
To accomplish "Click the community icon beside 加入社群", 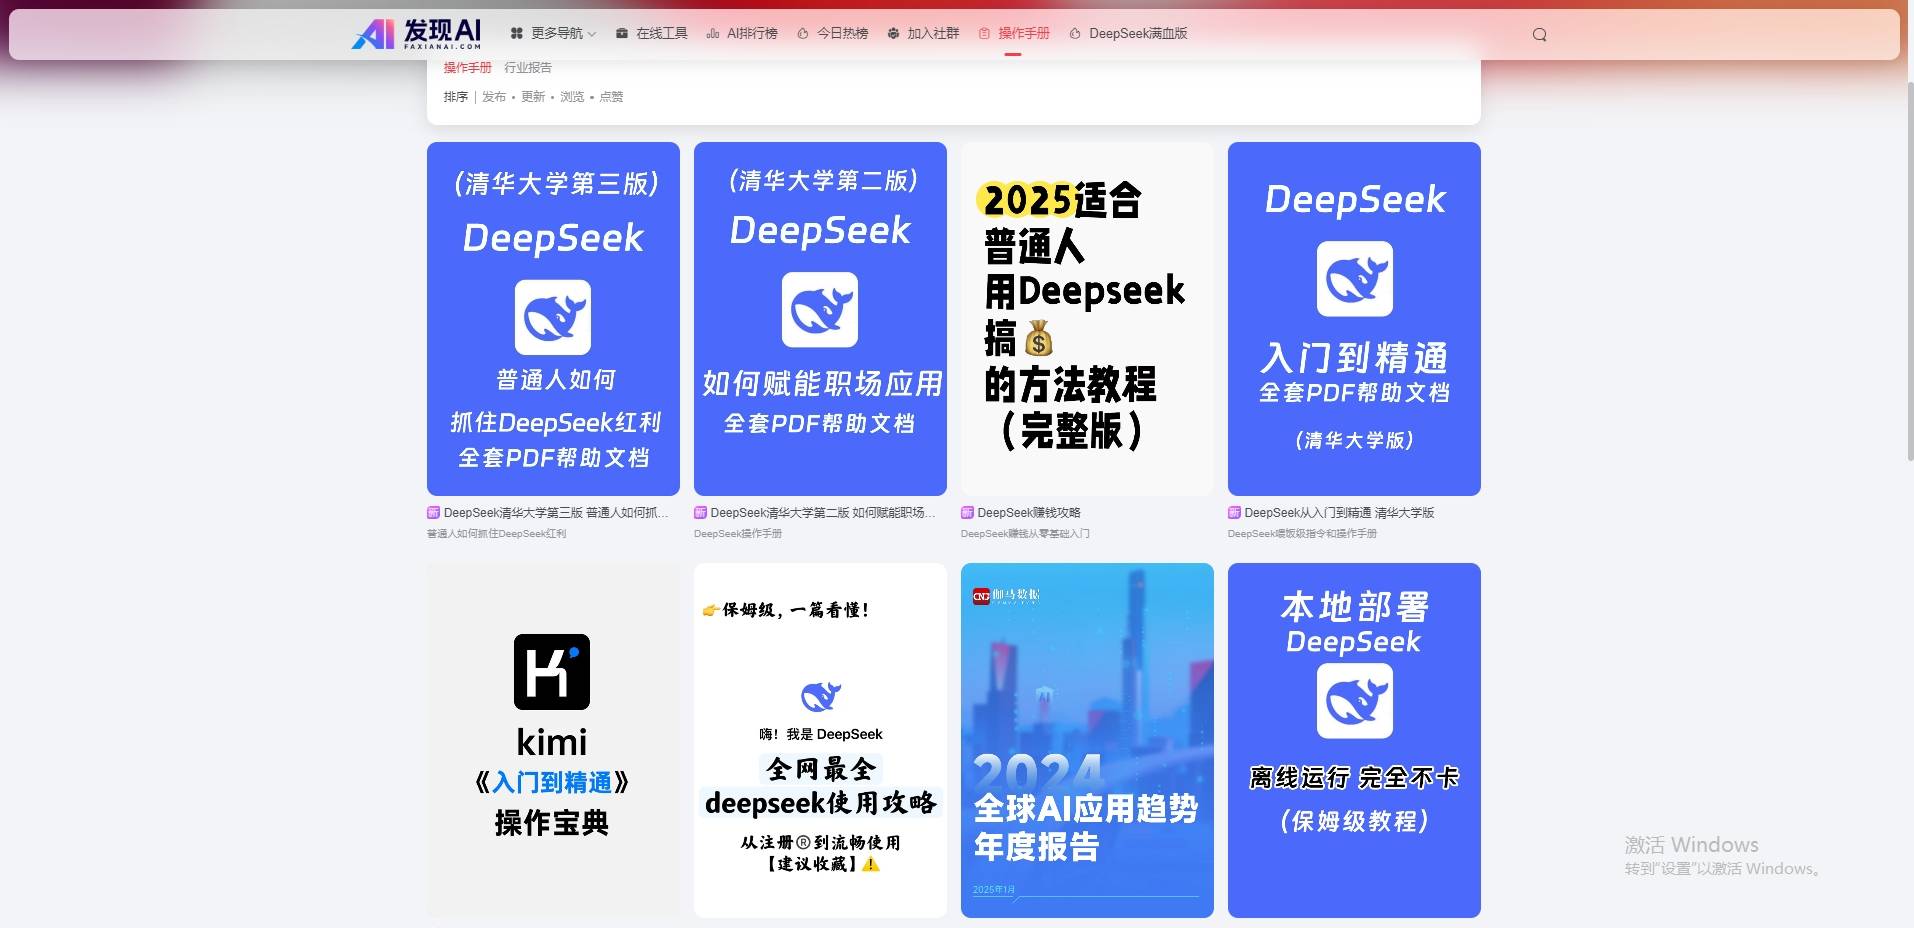I will (894, 33).
